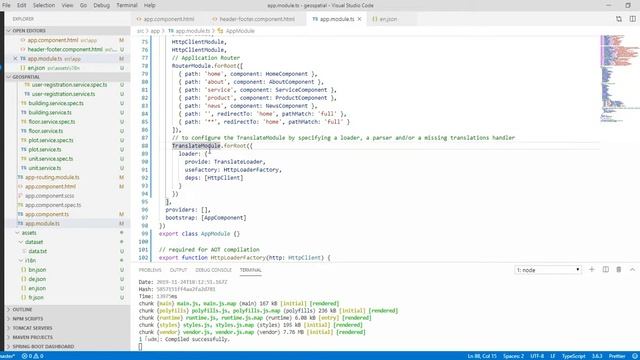Expand the Outline section
The image size is (640, 360).
pyautogui.click(x=68, y=309)
